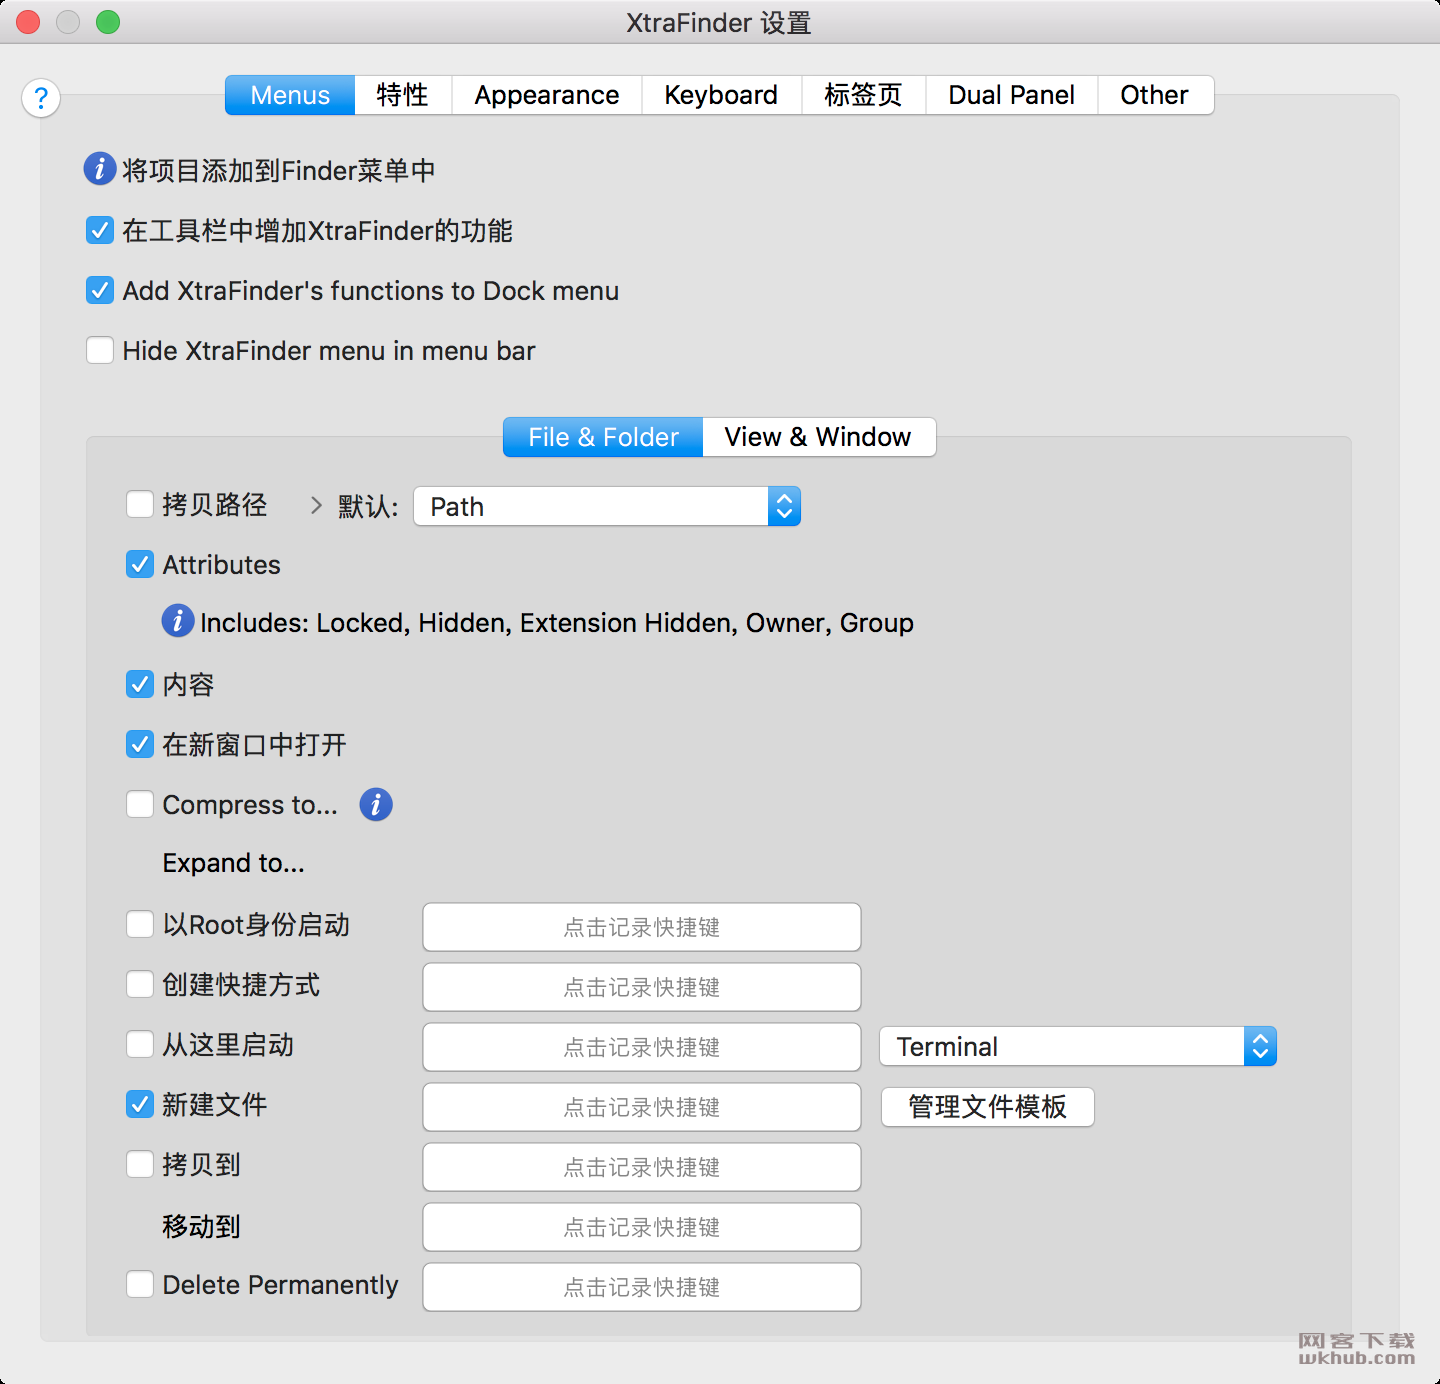Uncheck the Attributes checkbox
Screen dimensions: 1440x1384
pos(140,565)
